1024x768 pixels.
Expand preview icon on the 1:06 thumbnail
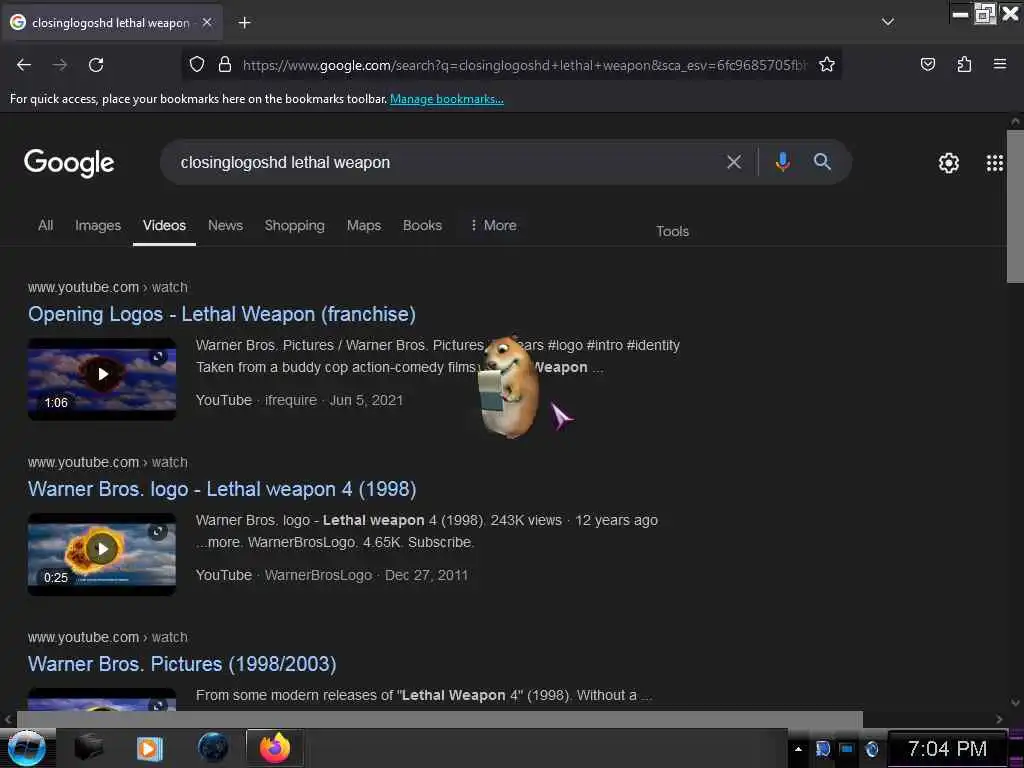[x=157, y=357]
